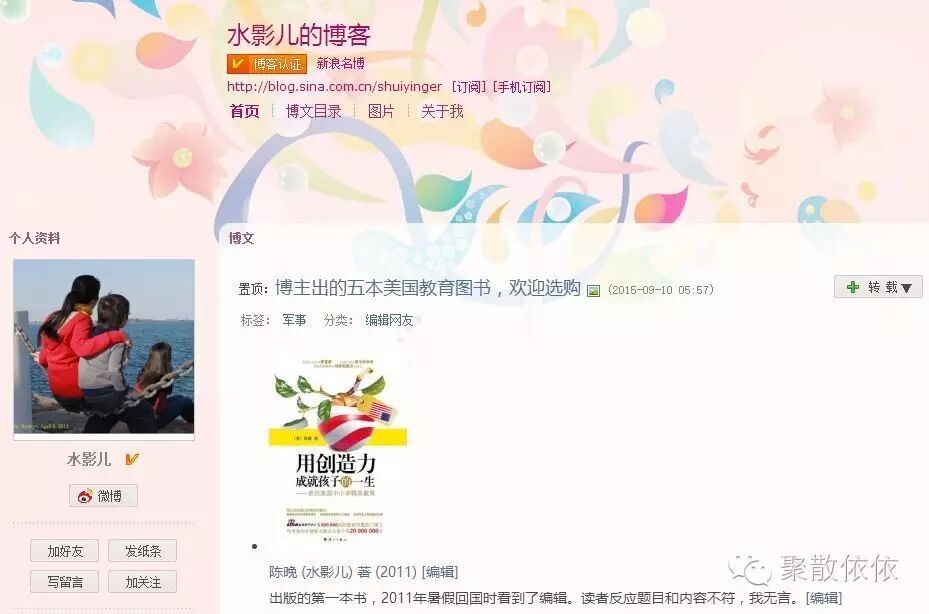Switch to 博文目录 tab
Image resolution: width=929 pixels, height=614 pixels.
[x=313, y=111]
